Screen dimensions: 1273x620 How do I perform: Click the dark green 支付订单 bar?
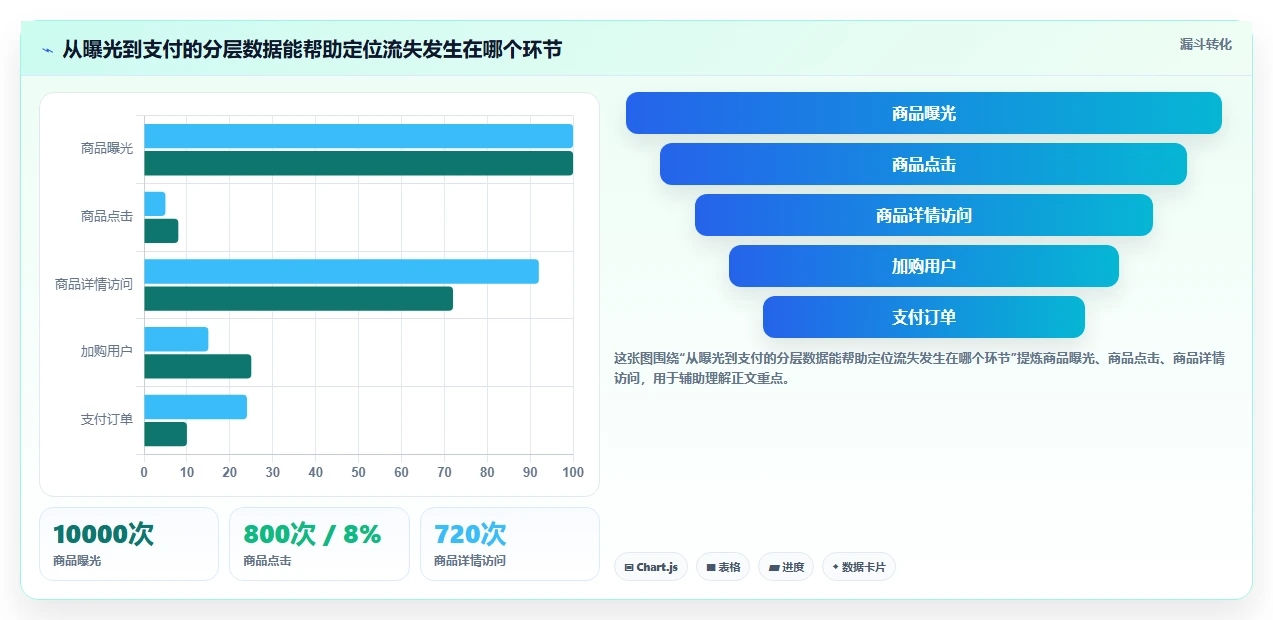coord(165,434)
